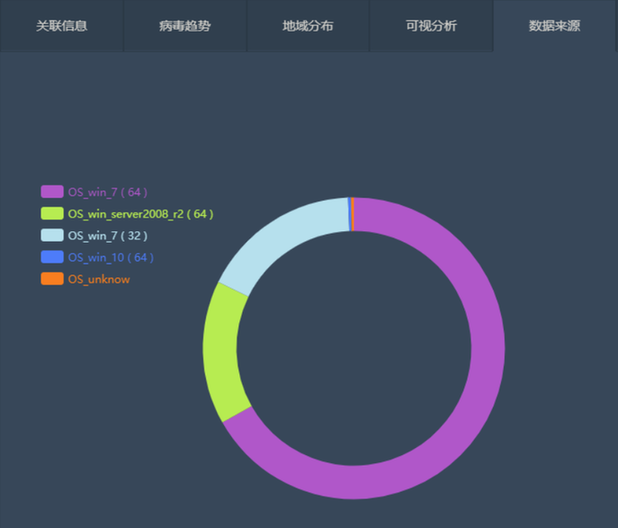The image size is (618, 528).
Task: Toggle the light blue OS_win_7 (32) swatch
Action: click(52, 235)
